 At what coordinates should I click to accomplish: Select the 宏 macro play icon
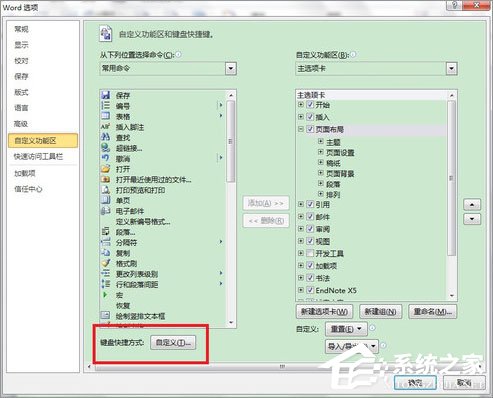tap(105, 295)
